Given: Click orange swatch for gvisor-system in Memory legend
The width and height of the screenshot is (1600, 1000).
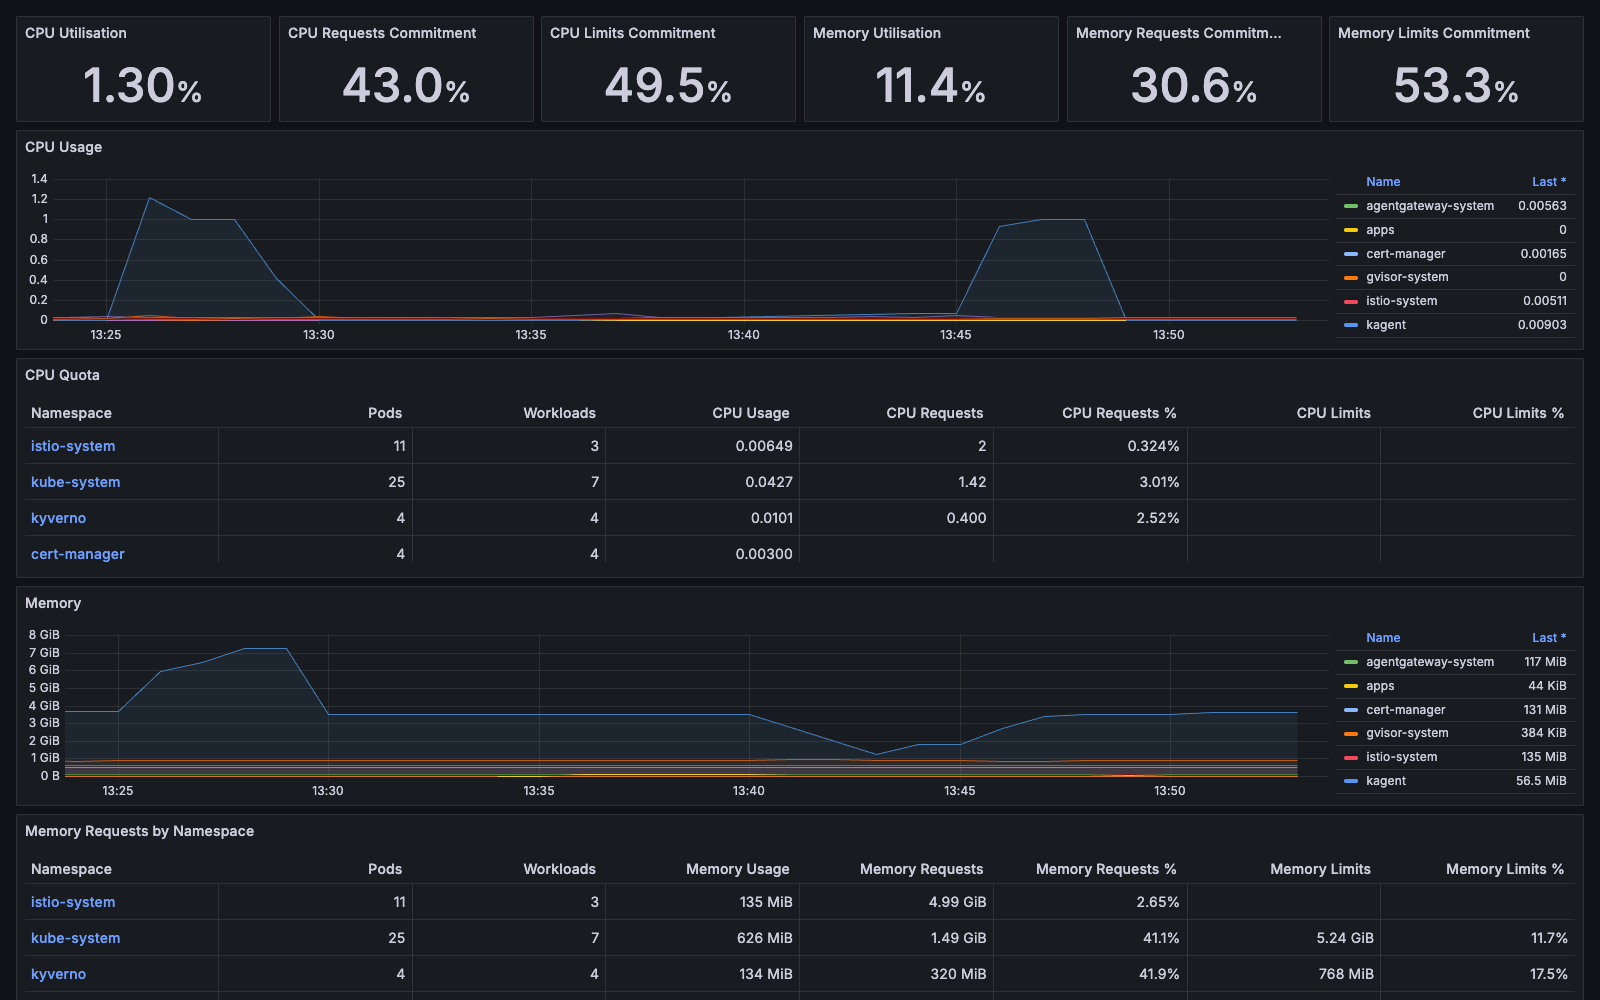Looking at the screenshot, I should (1351, 733).
